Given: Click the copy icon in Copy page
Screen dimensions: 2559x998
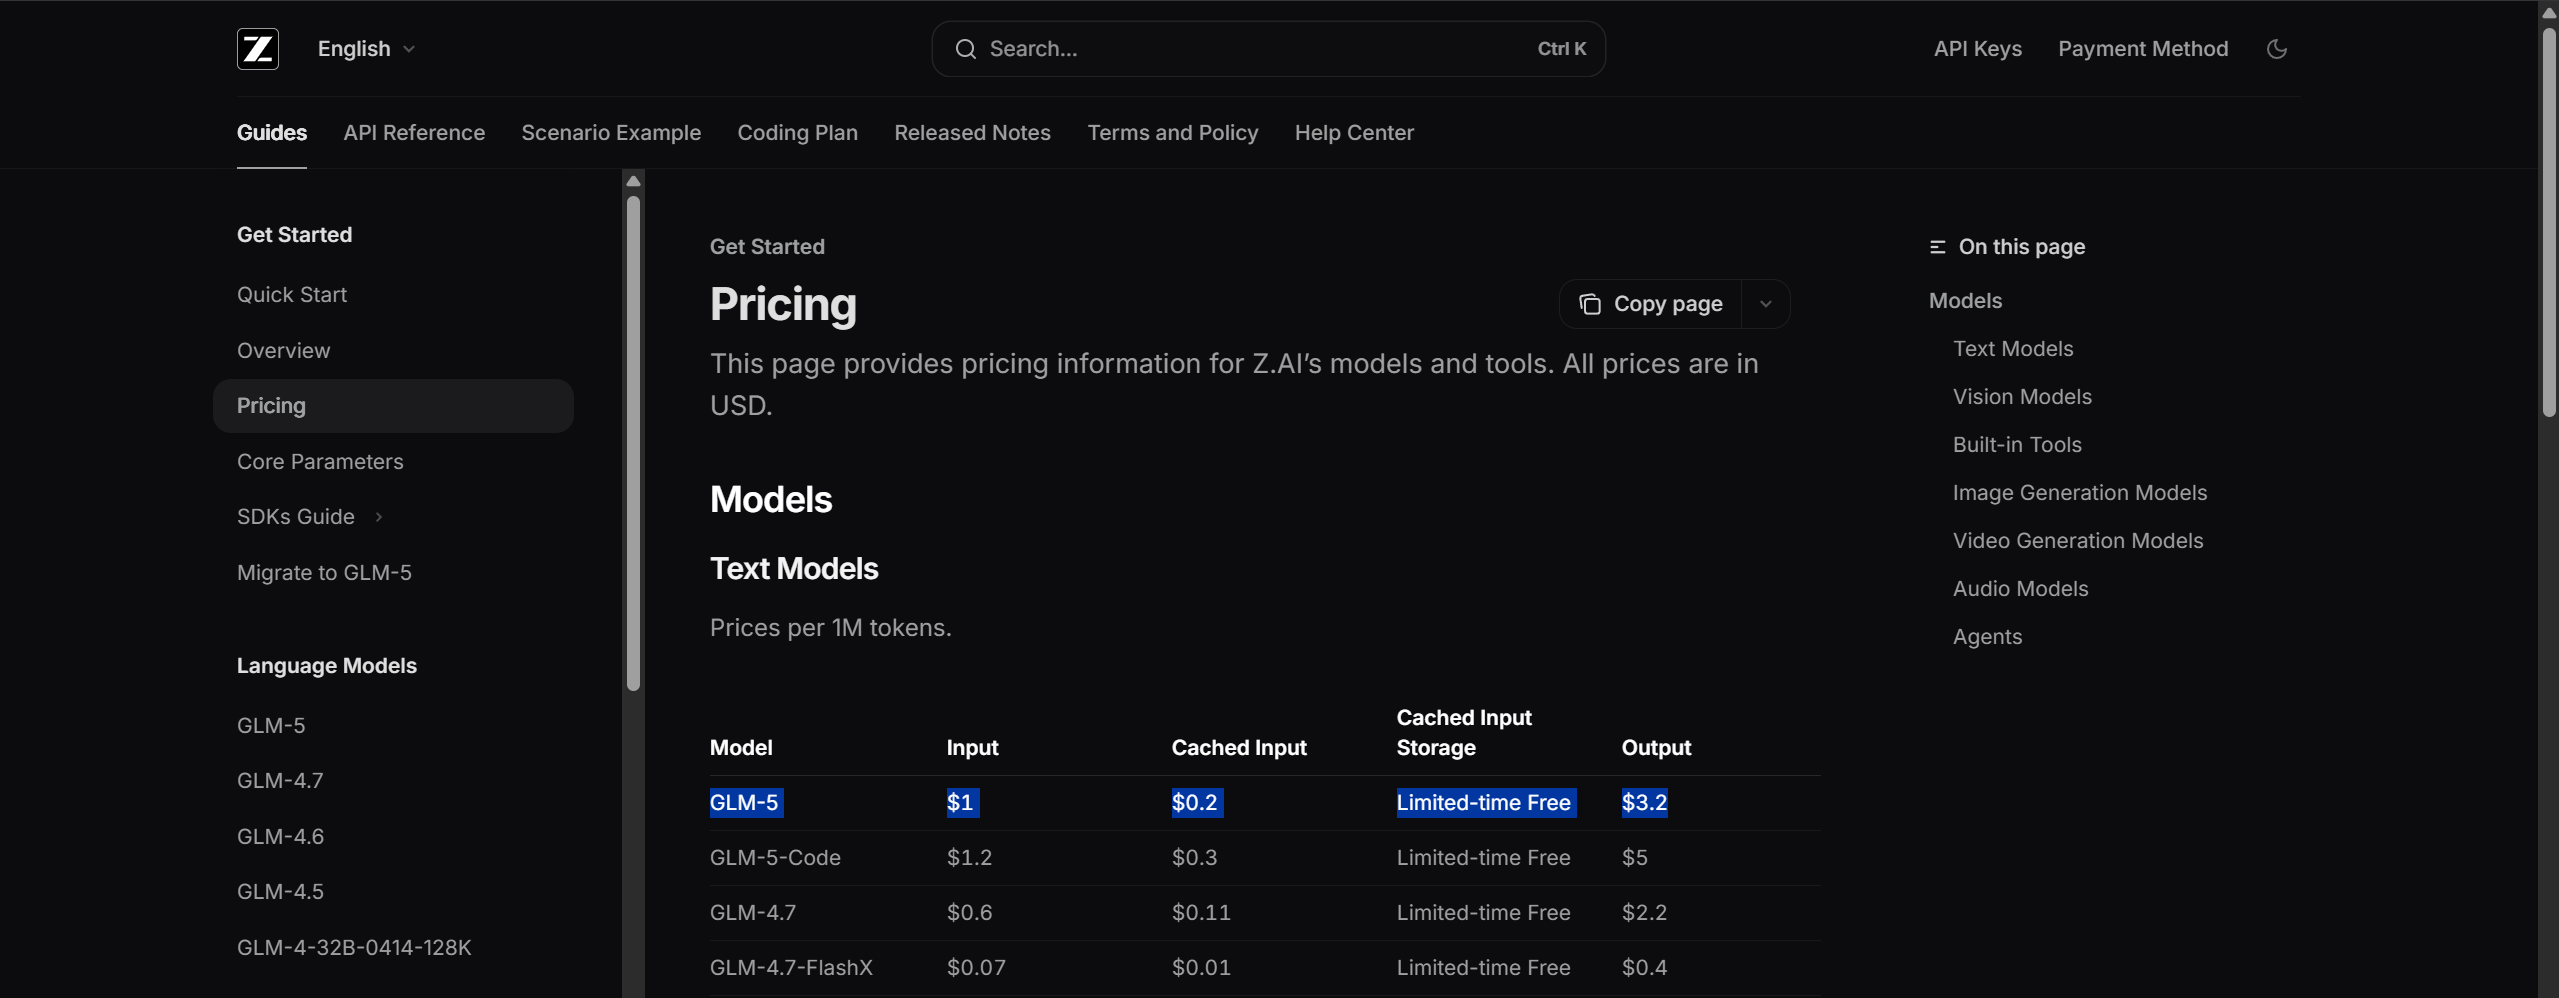Looking at the screenshot, I should click(x=1589, y=304).
